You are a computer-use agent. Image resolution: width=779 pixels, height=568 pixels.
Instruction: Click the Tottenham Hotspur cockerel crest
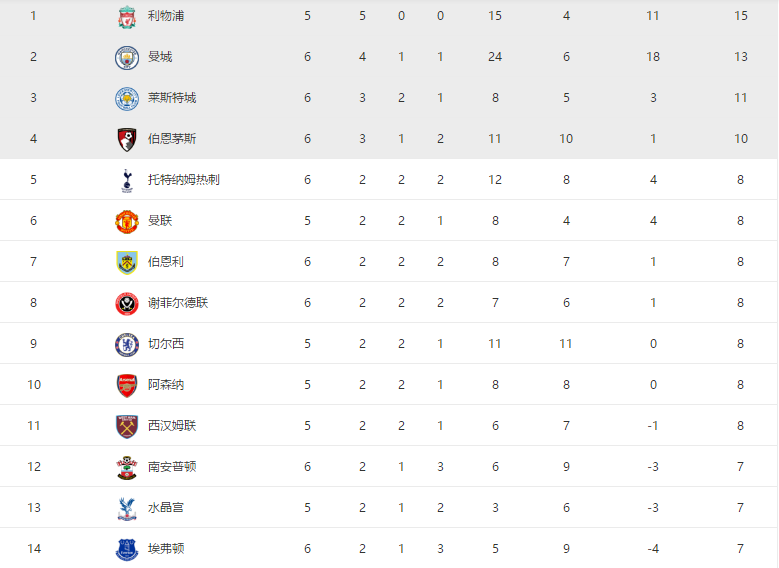(126, 180)
